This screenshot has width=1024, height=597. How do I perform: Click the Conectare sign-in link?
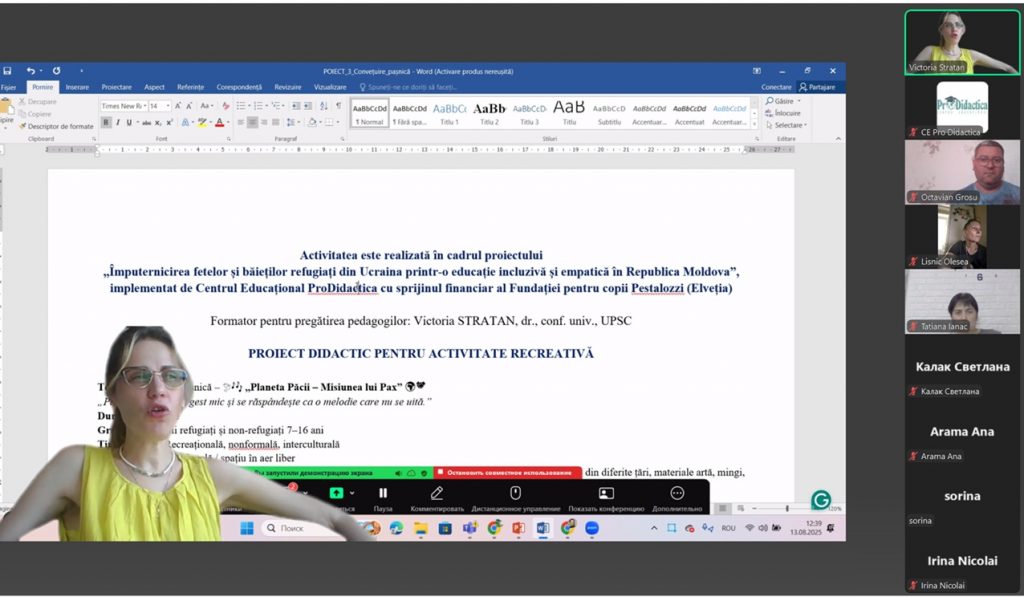tap(776, 87)
